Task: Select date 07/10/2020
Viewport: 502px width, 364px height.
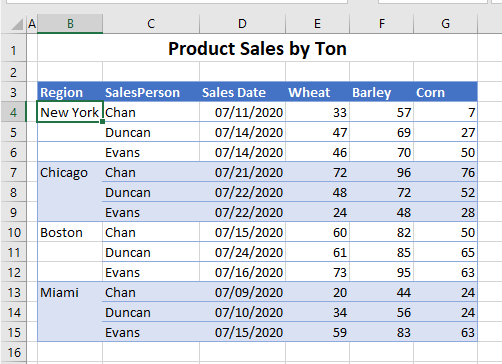Action: pyautogui.click(x=242, y=312)
